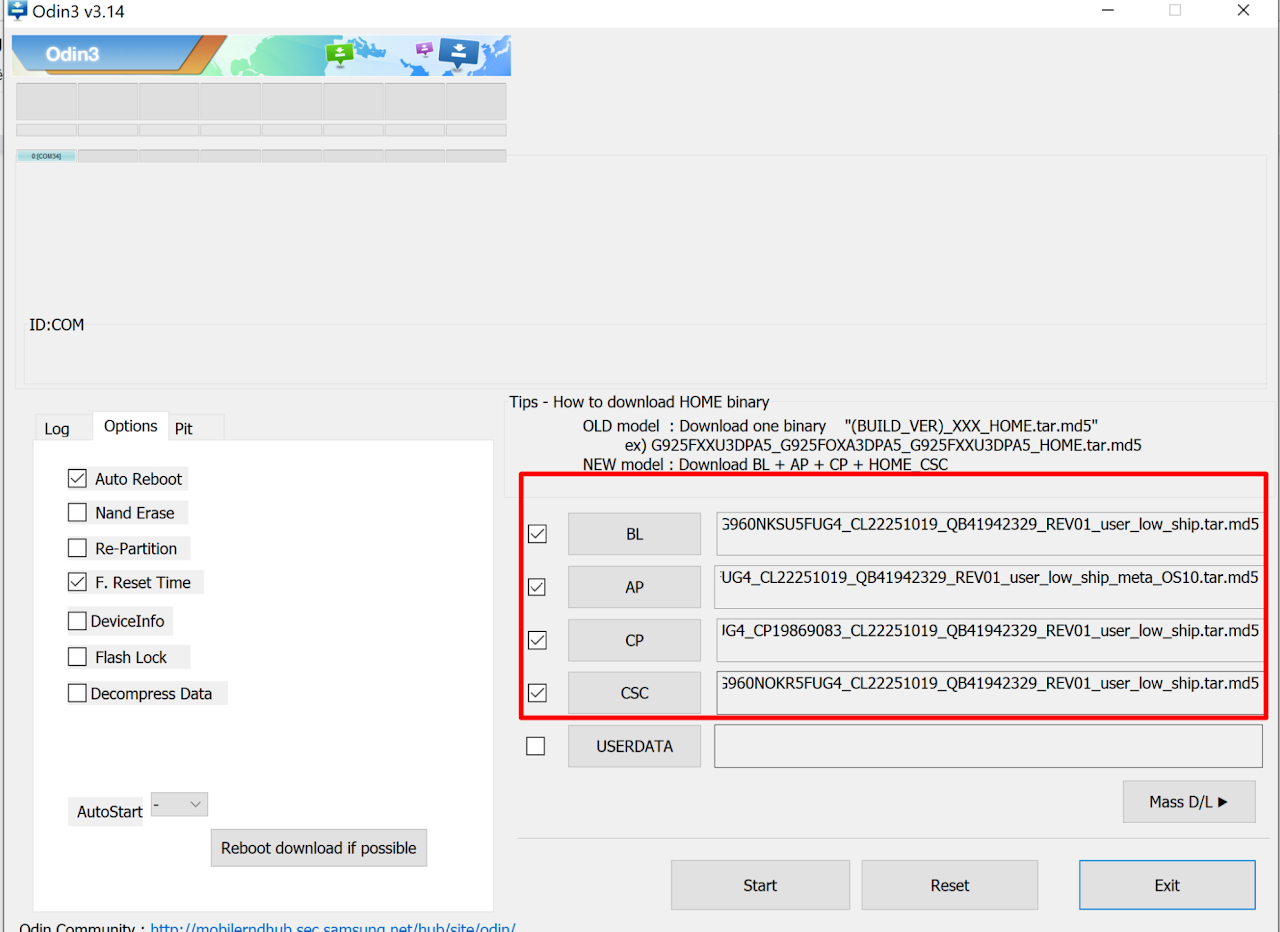Viewport: 1280px width, 932px height.
Task: Click the Reset button
Action: click(x=949, y=885)
